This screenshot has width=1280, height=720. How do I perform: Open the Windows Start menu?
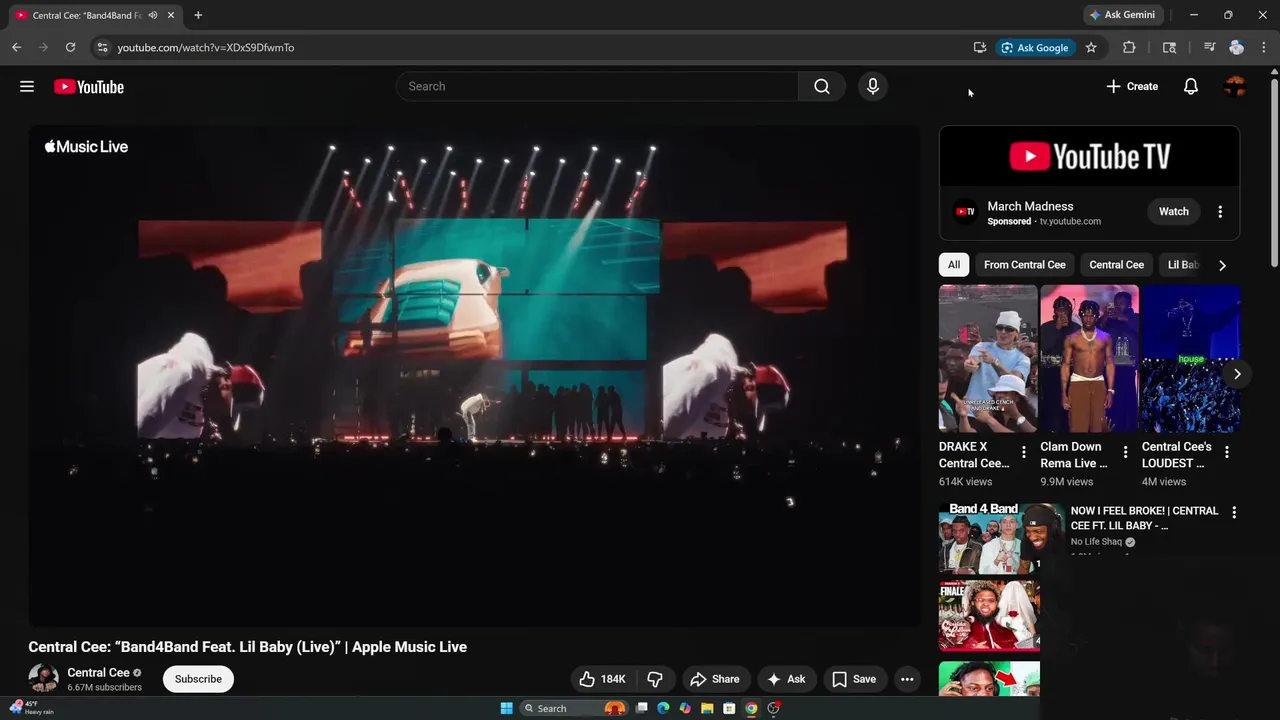[507, 708]
